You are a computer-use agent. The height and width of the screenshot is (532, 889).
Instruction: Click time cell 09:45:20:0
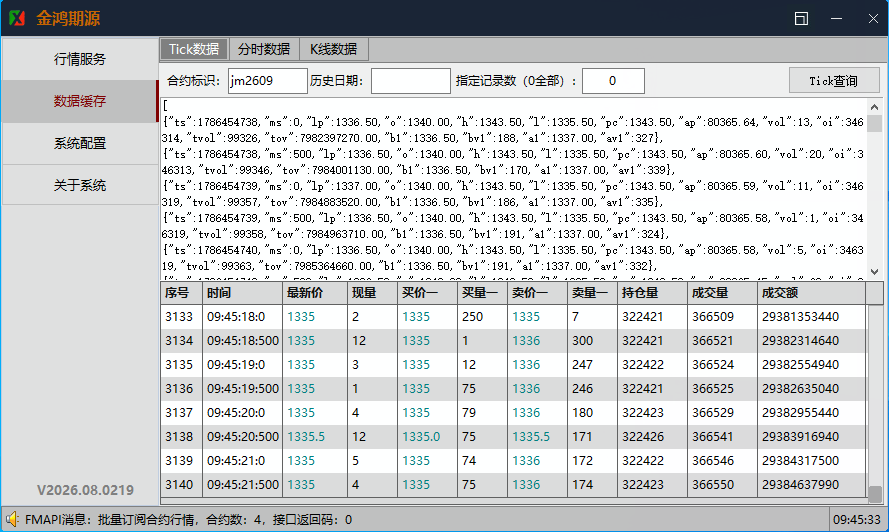pyautogui.click(x=243, y=412)
